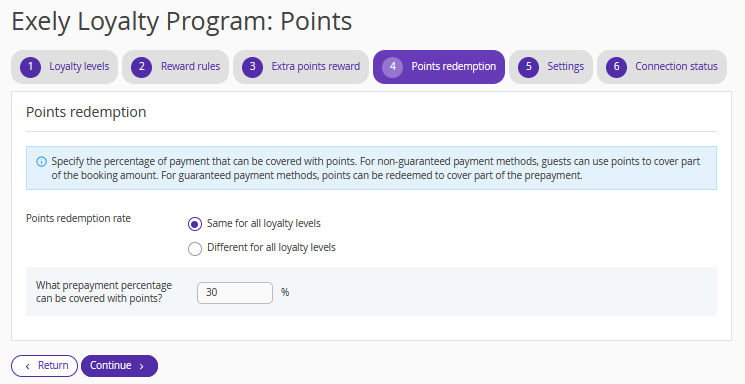The width and height of the screenshot is (745, 384).
Task: Select the Points redemption tab
Action: coord(439,67)
